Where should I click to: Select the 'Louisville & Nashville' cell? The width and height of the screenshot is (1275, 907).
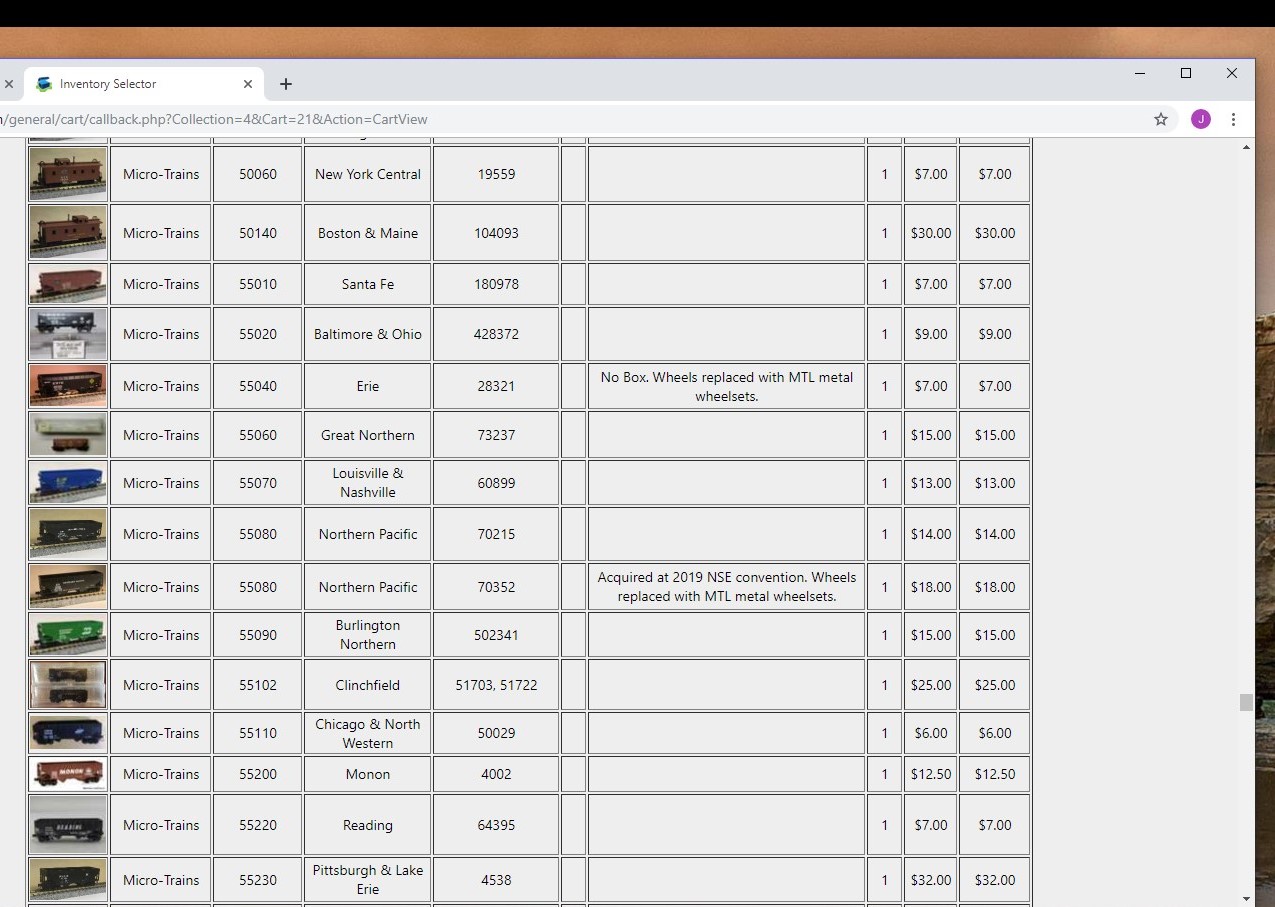coord(368,483)
